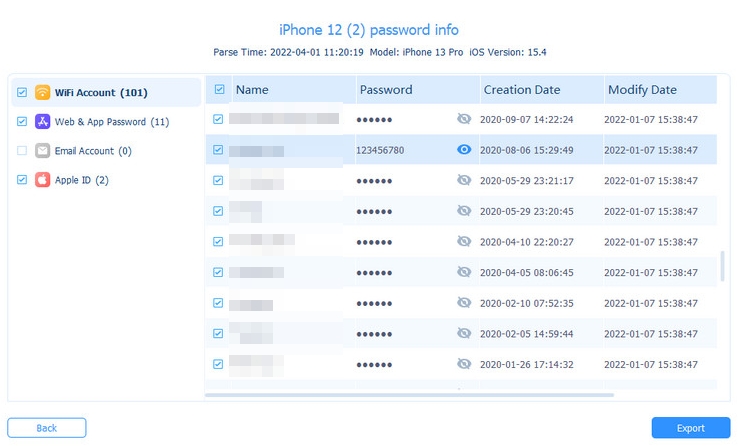738x446 pixels.
Task: Hide the revealed password 123456780
Action: 463,150
